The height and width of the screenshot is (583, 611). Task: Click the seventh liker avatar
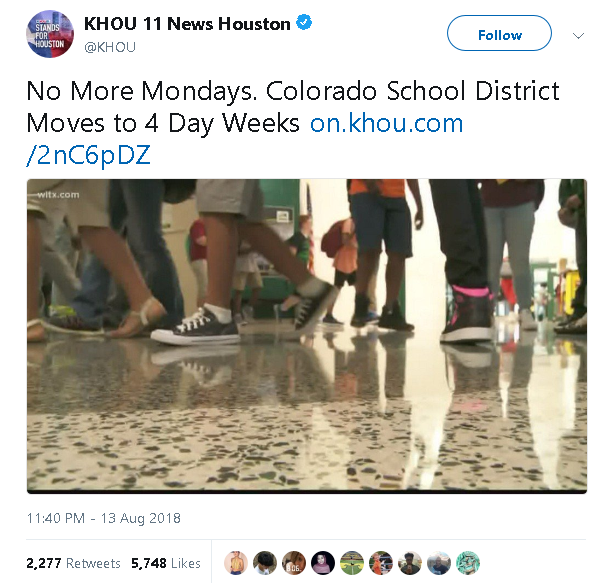pyautogui.click(x=410, y=563)
